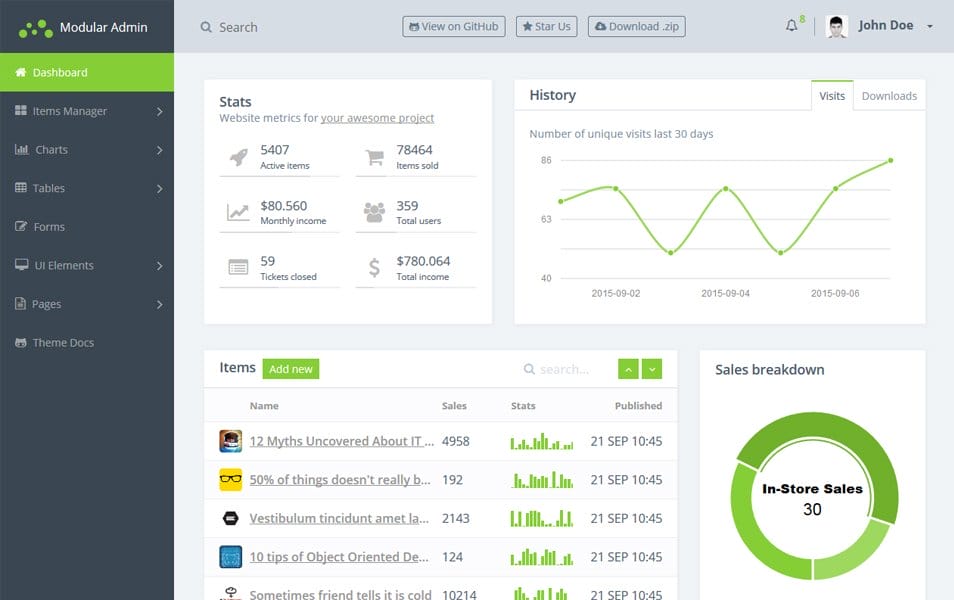Expand the Charts submenu chevron
Screen dimensions: 954x600
(158, 150)
